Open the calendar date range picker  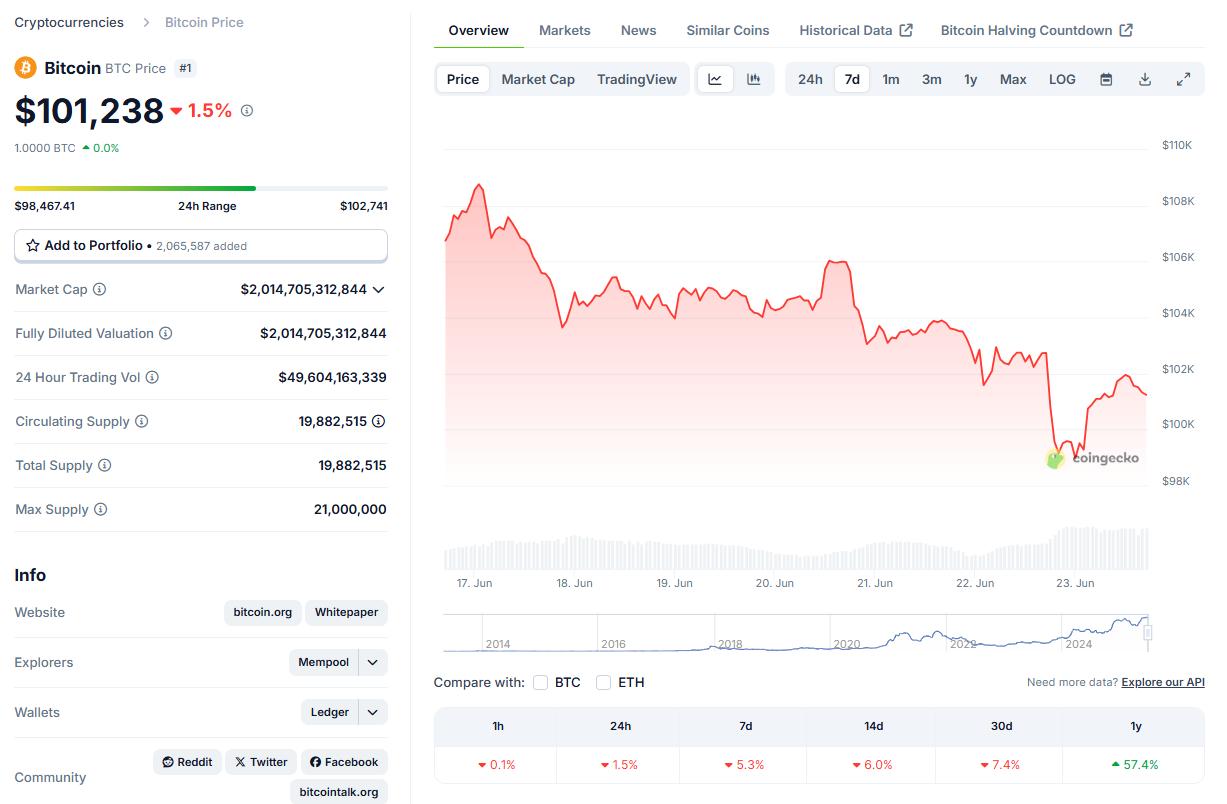pos(1106,79)
